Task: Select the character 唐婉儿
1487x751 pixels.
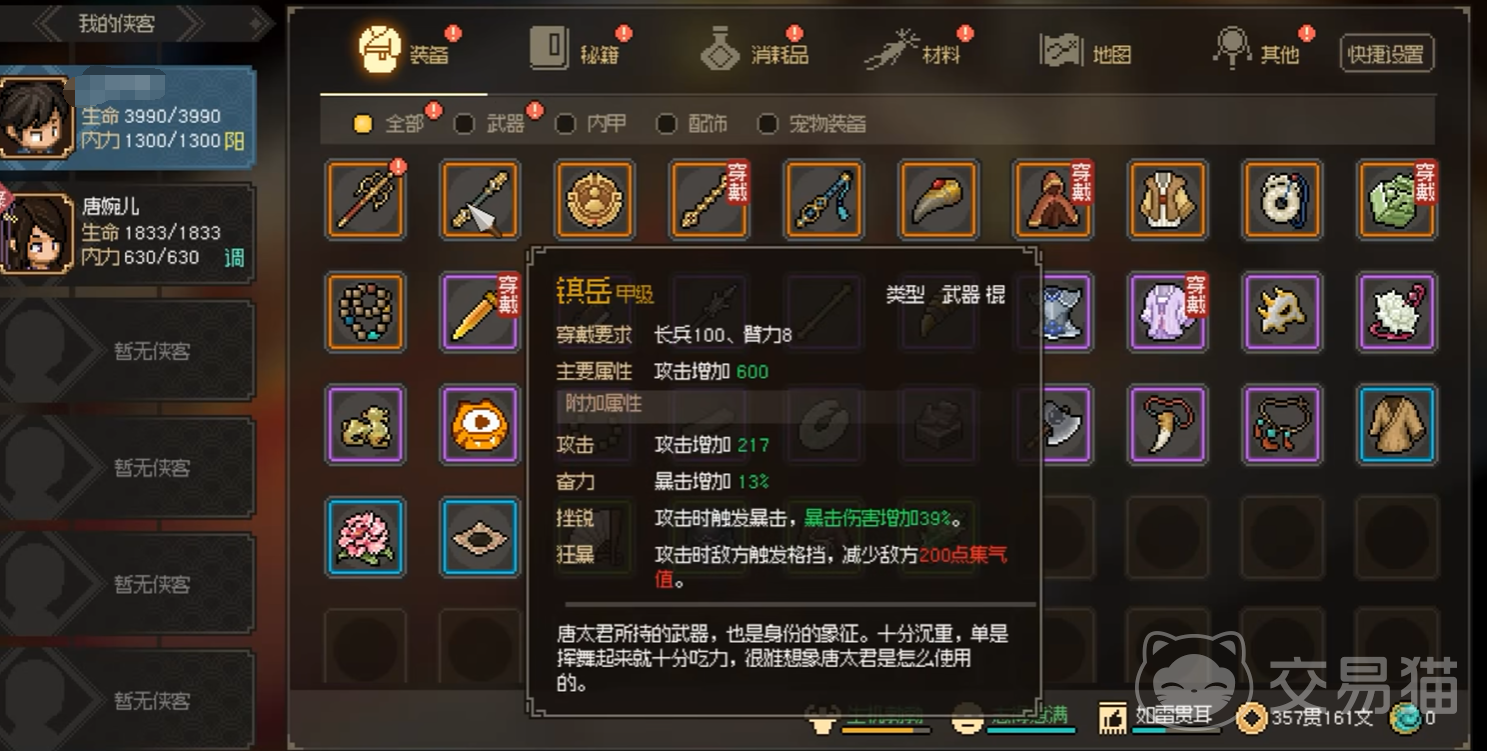Action: point(127,233)
